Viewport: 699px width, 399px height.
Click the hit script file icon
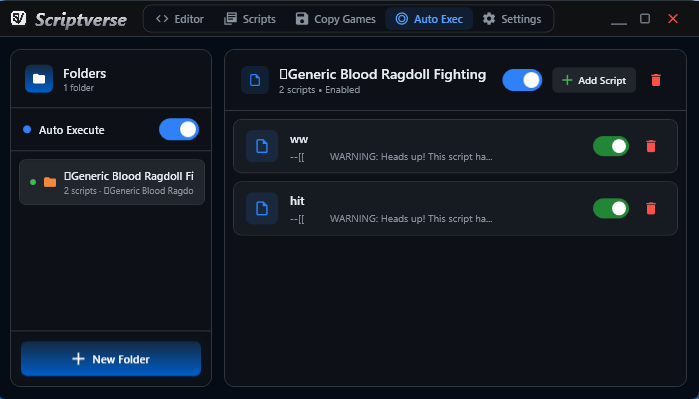click(262, 208)
